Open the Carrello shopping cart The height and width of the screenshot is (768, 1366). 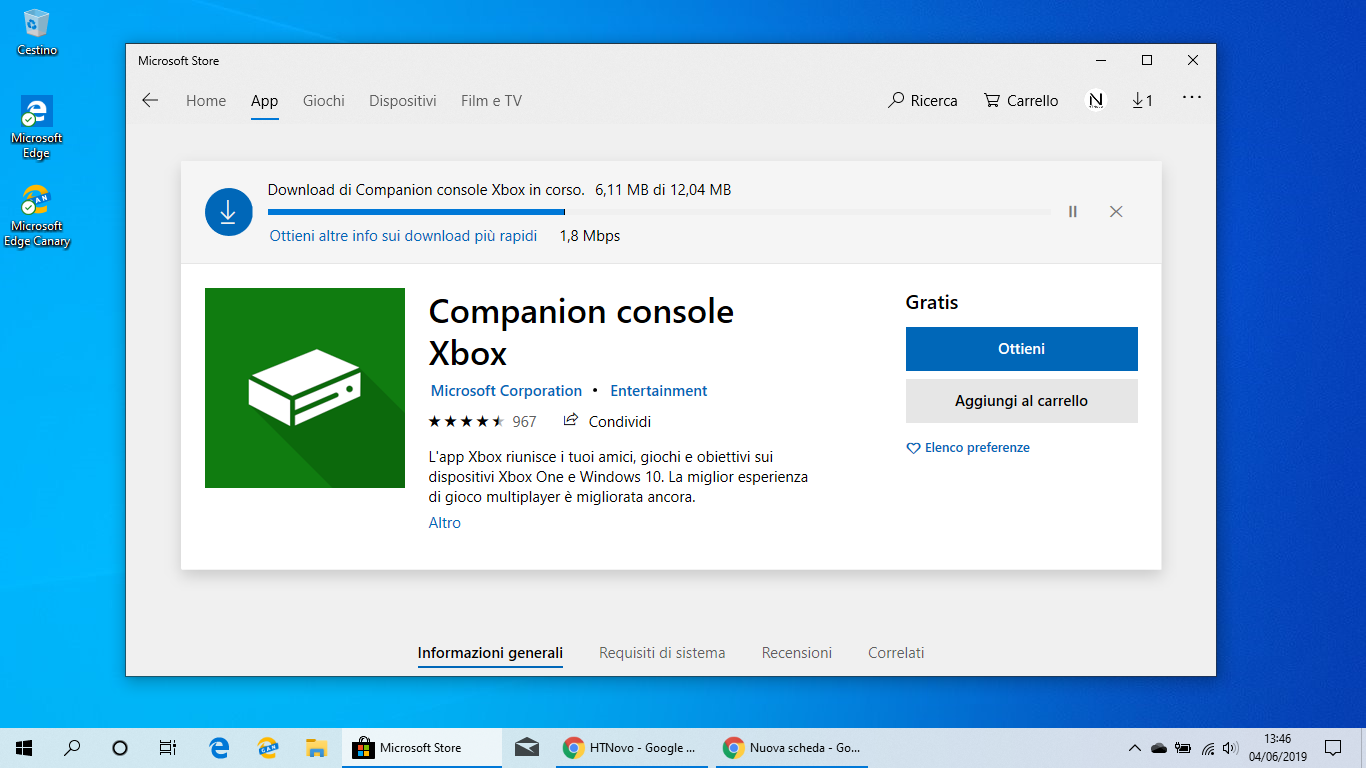coord(1021,101)
